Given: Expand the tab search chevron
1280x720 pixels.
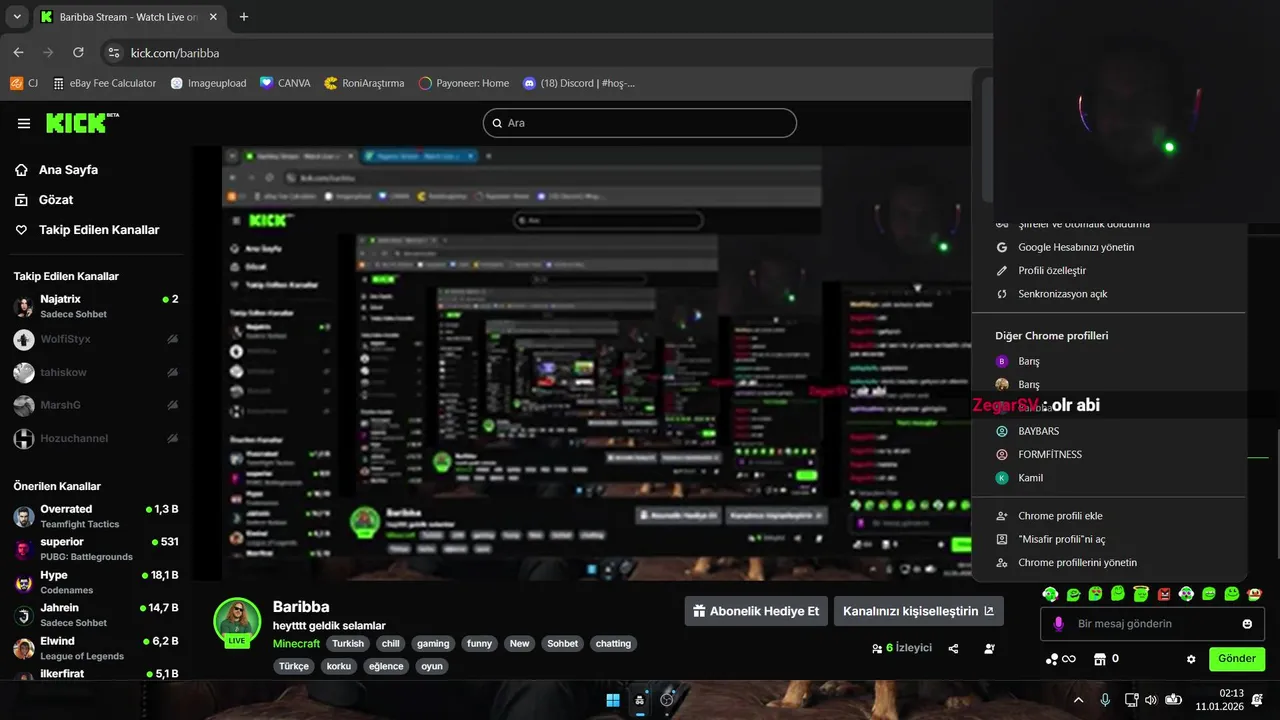Looking at the screenshot, I should (x=16, y=17).
